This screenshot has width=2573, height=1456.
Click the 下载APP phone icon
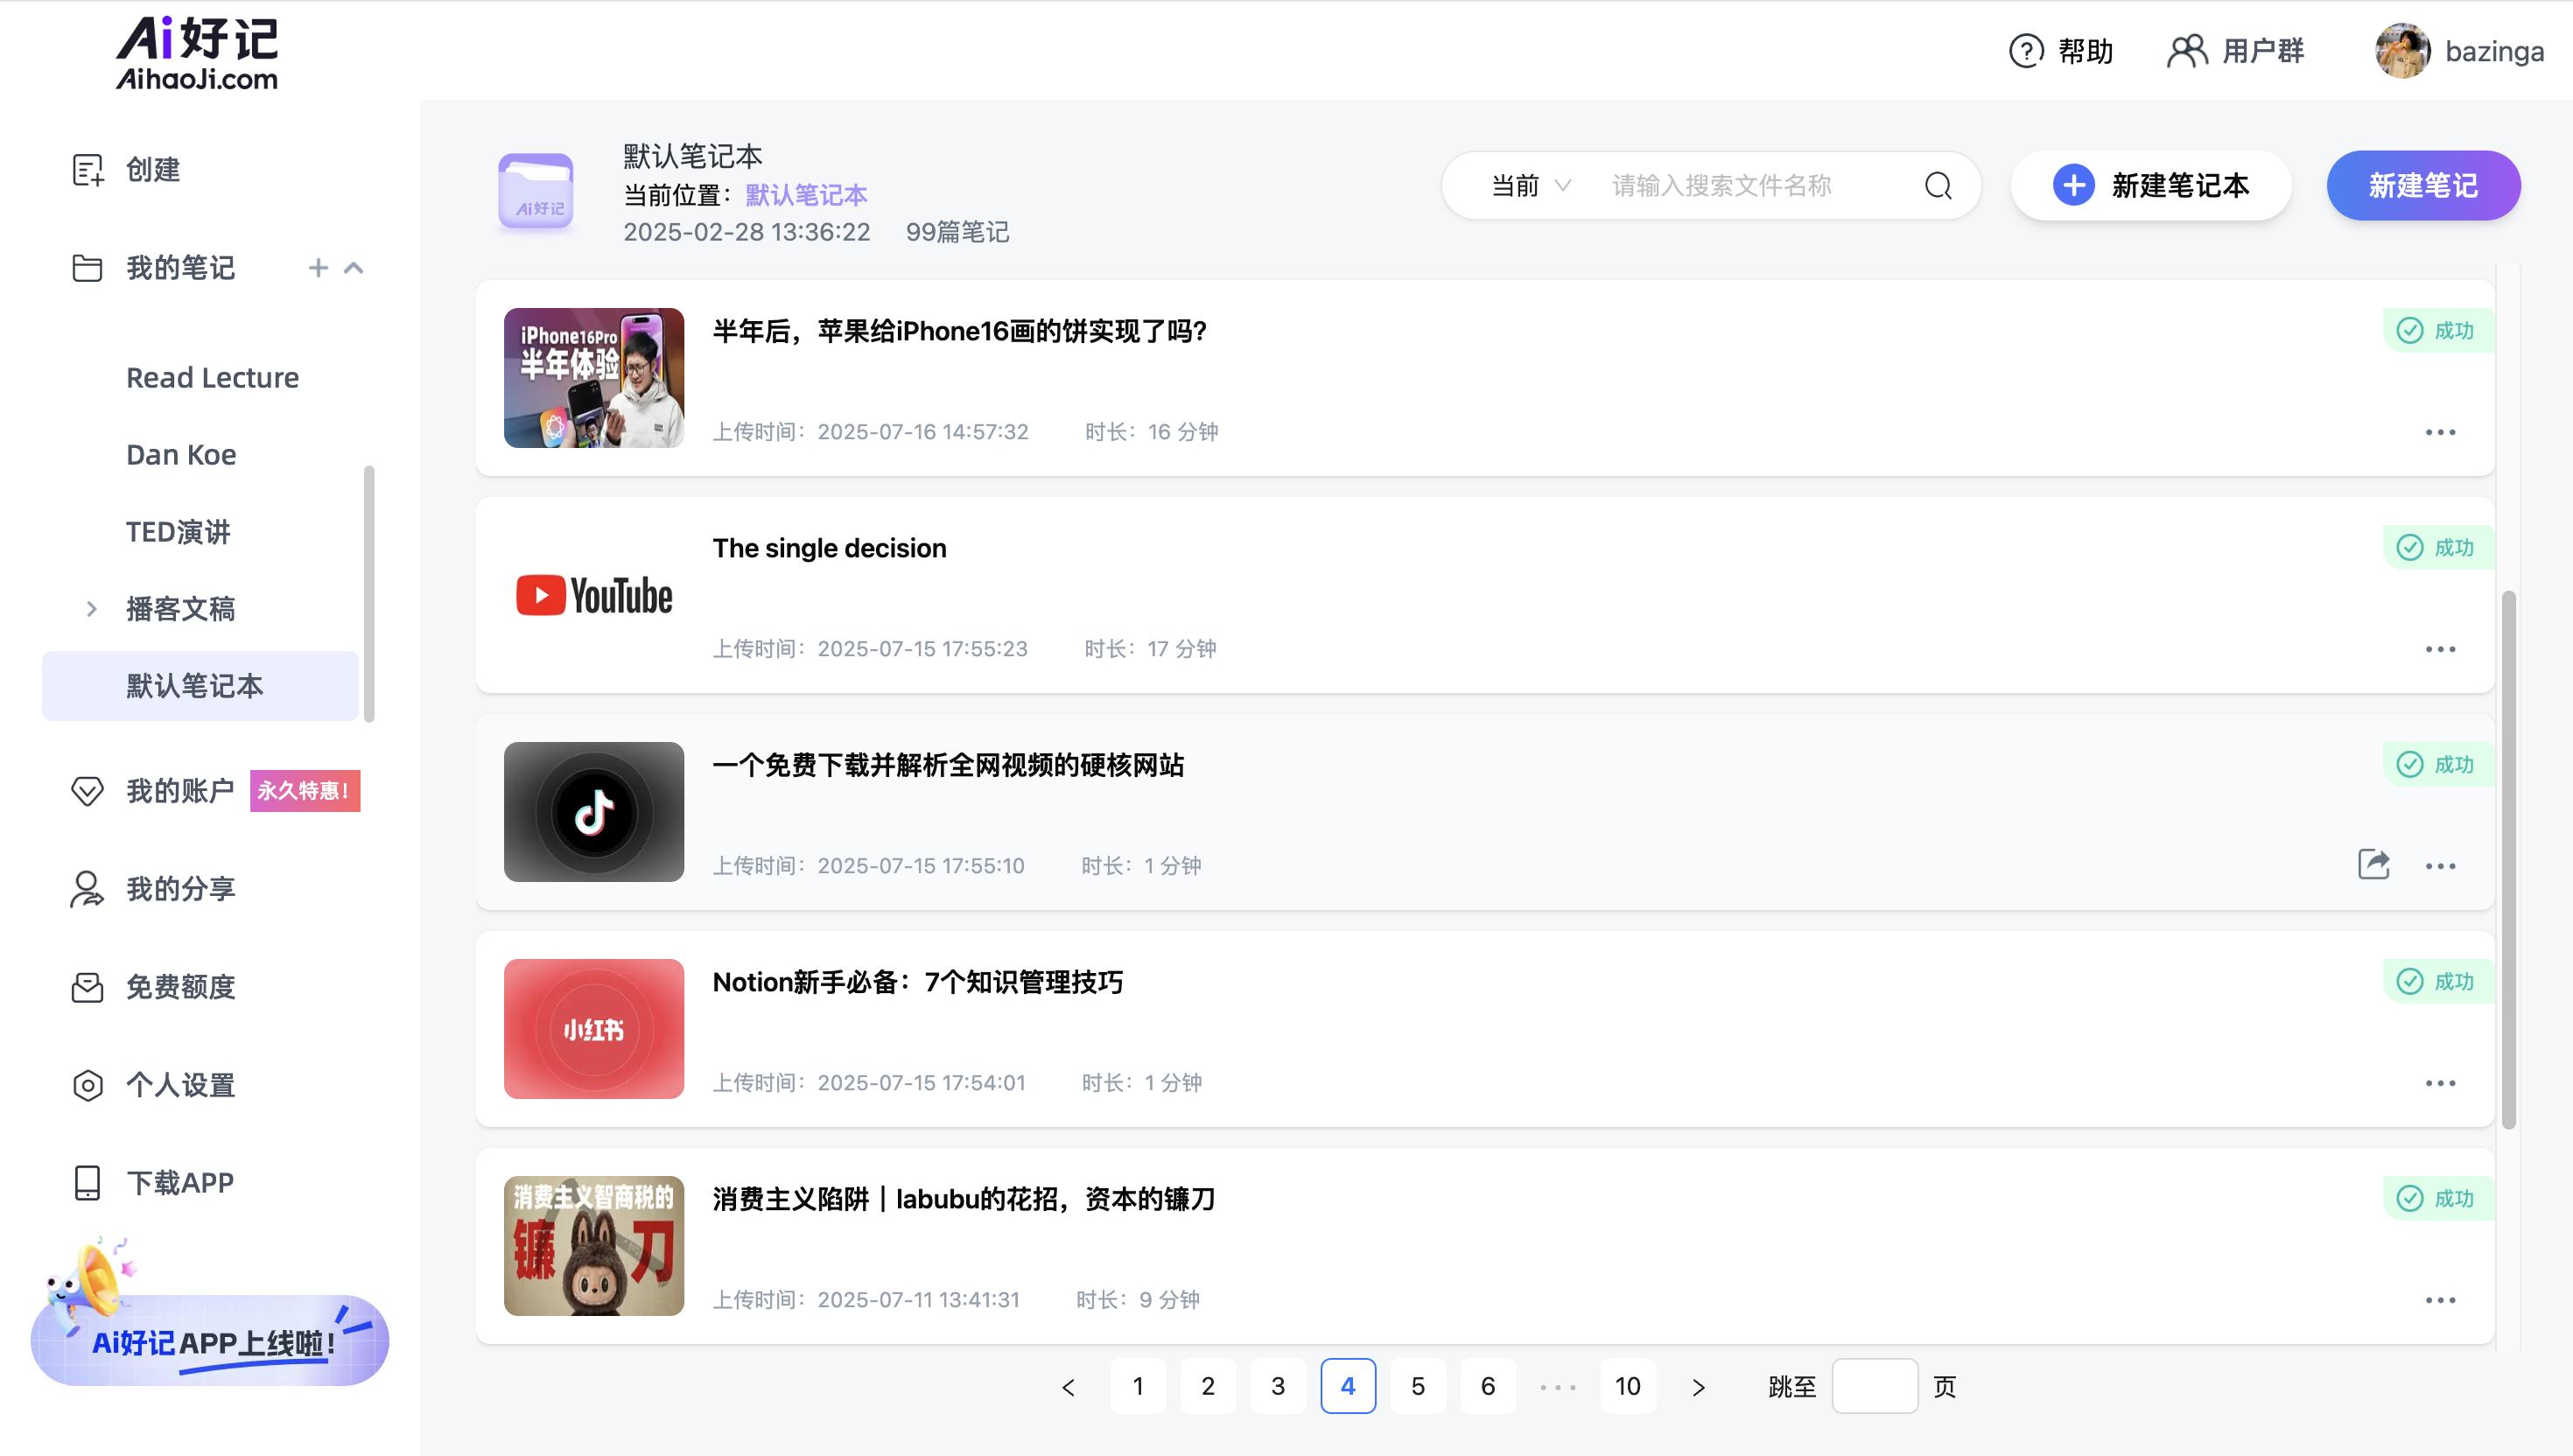pos(87,1183)
